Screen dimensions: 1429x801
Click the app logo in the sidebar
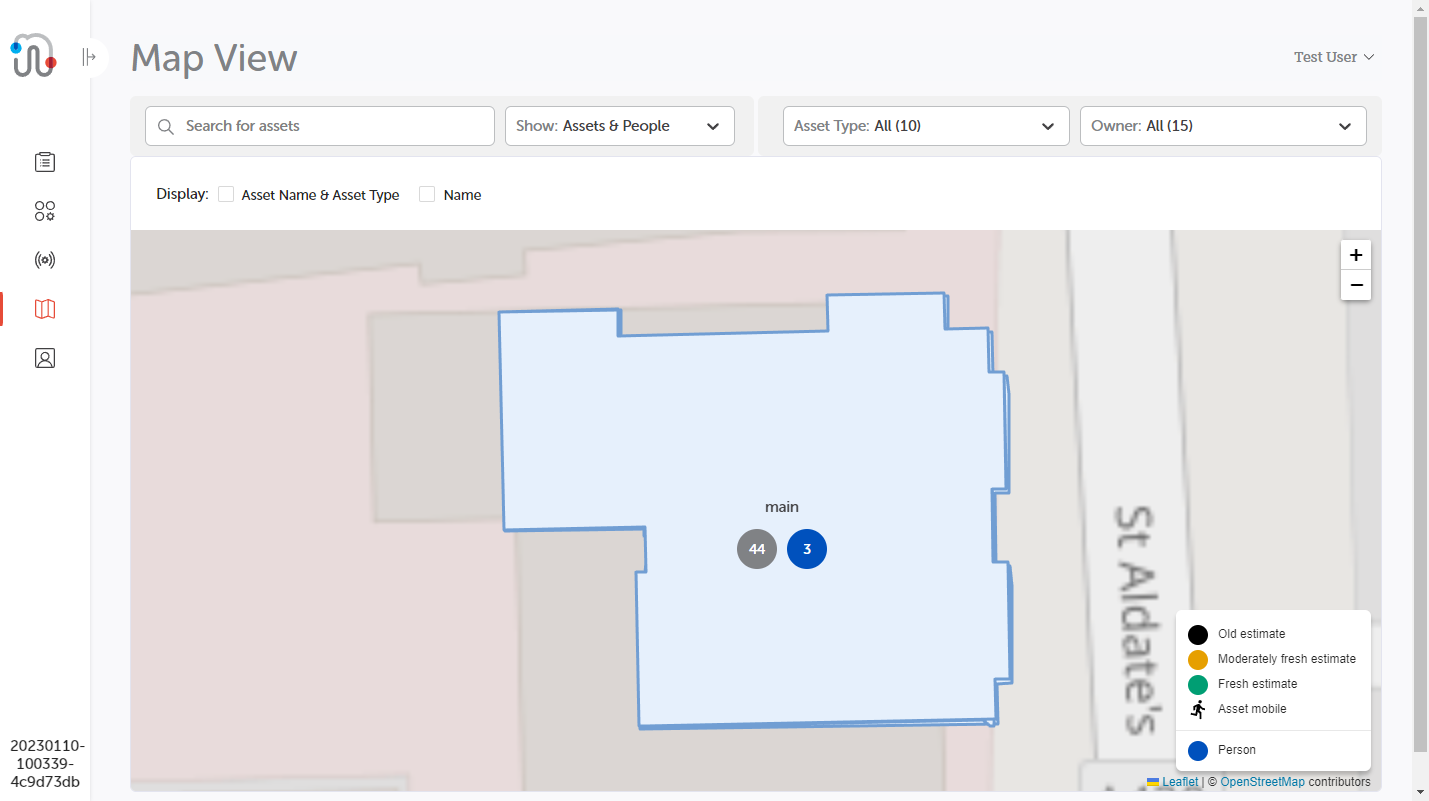[34, 56]
